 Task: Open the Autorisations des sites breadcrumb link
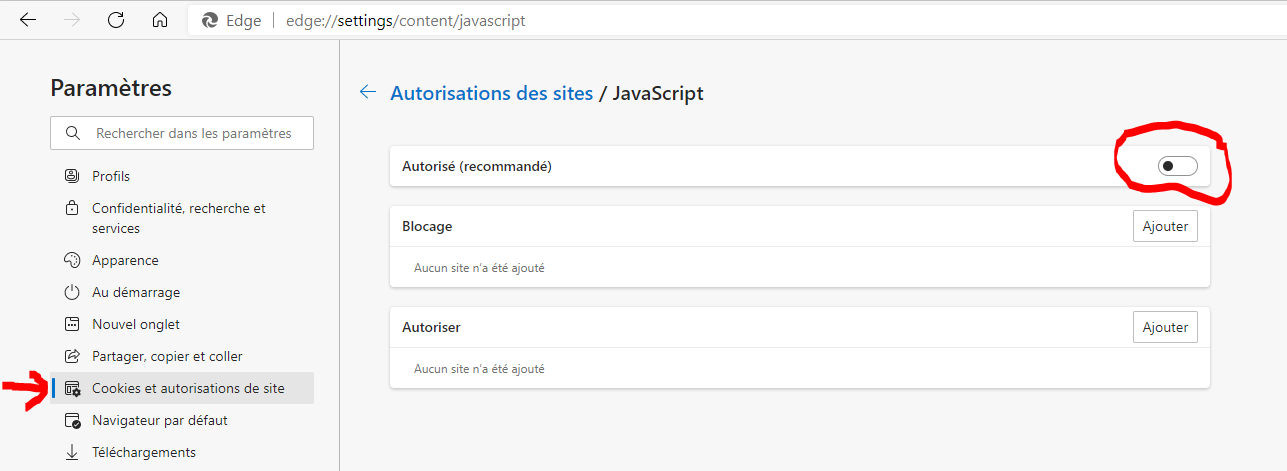click(x=490, y=93)
